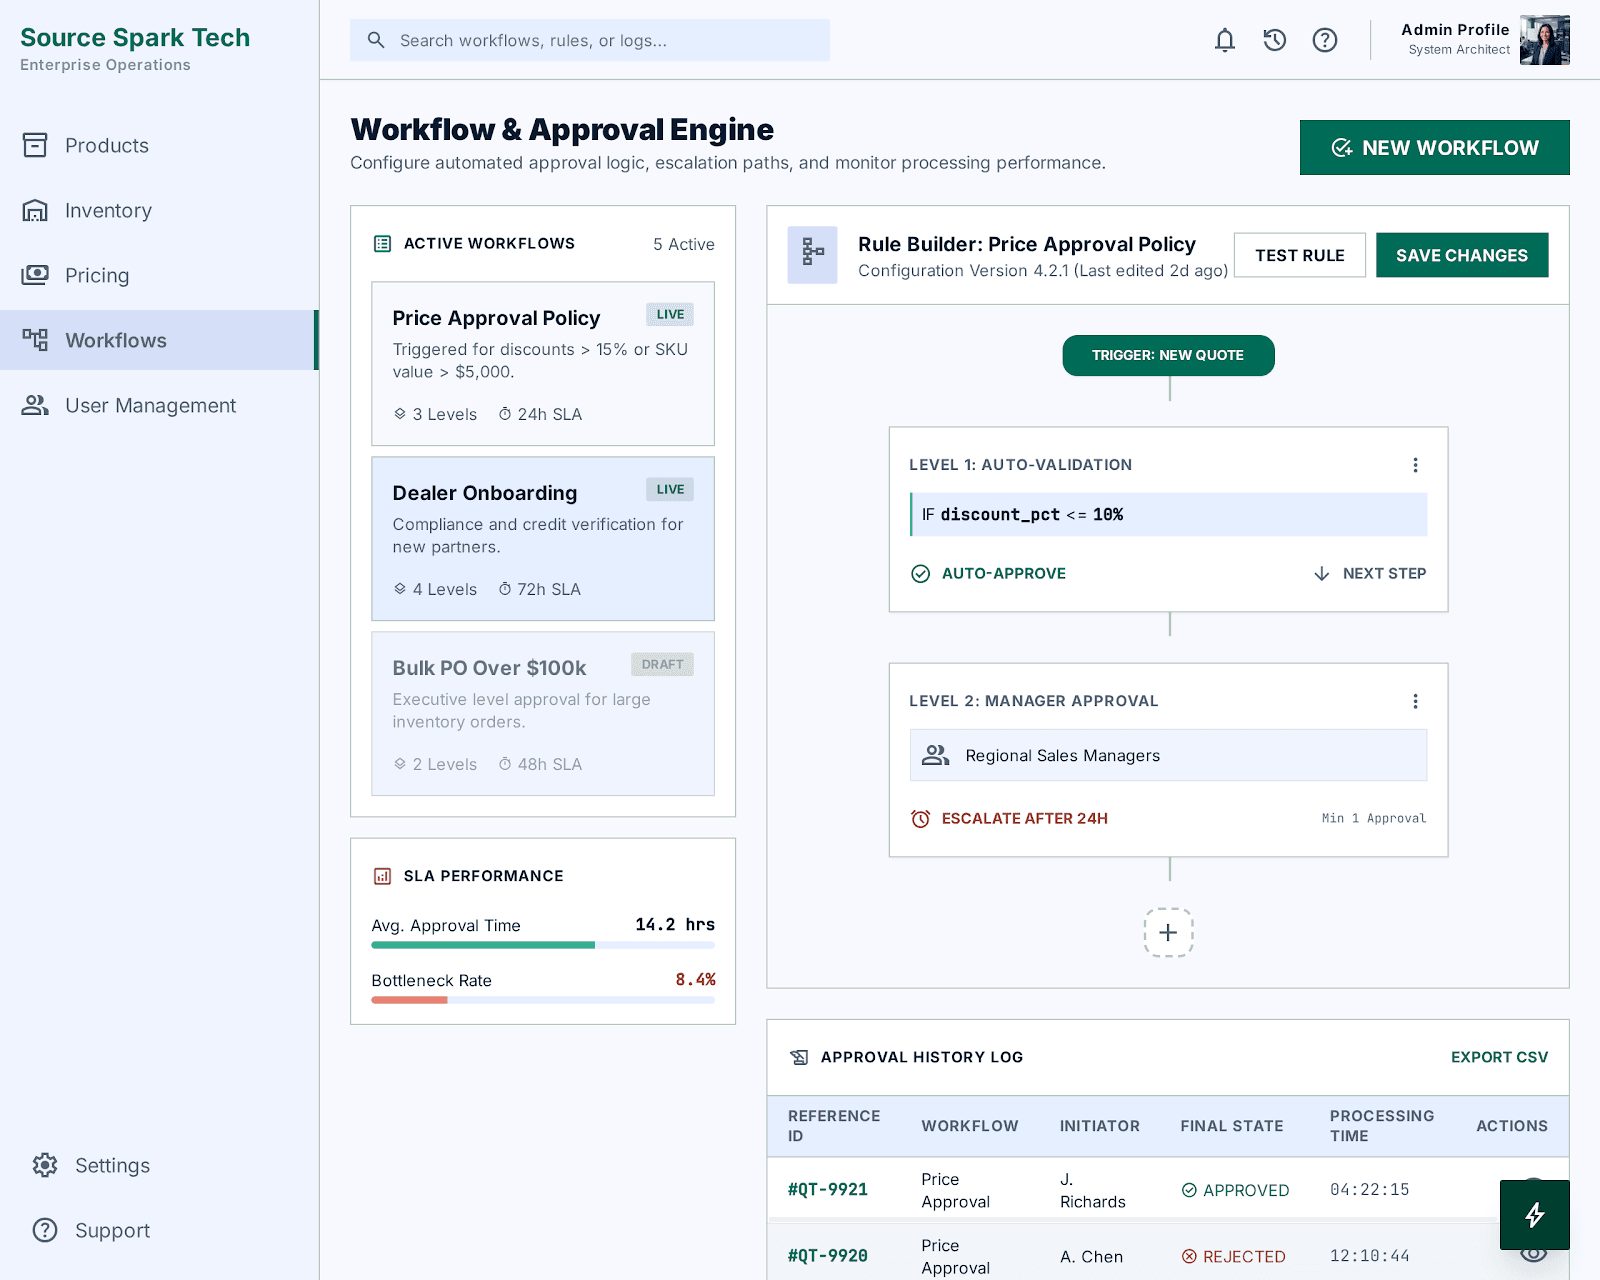The height and width of the screenshot is (1280, 1600).
Task: Click the Admin Profile avatar photo
Action: point(1545,40)
